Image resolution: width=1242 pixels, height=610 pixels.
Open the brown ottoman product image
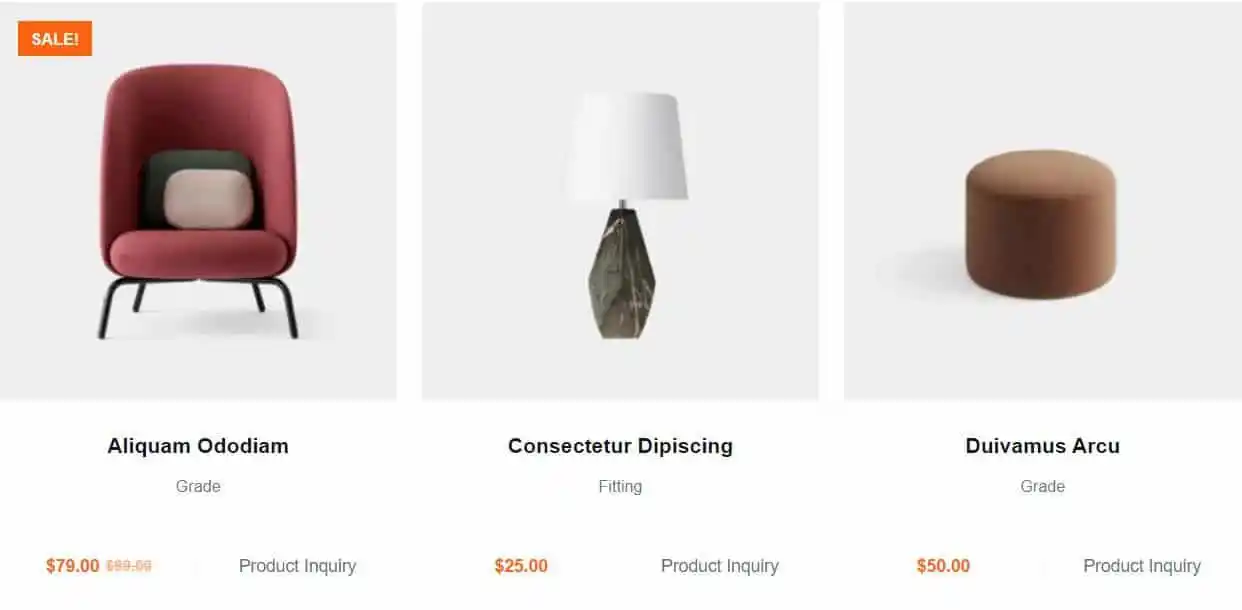point(1043,201)
